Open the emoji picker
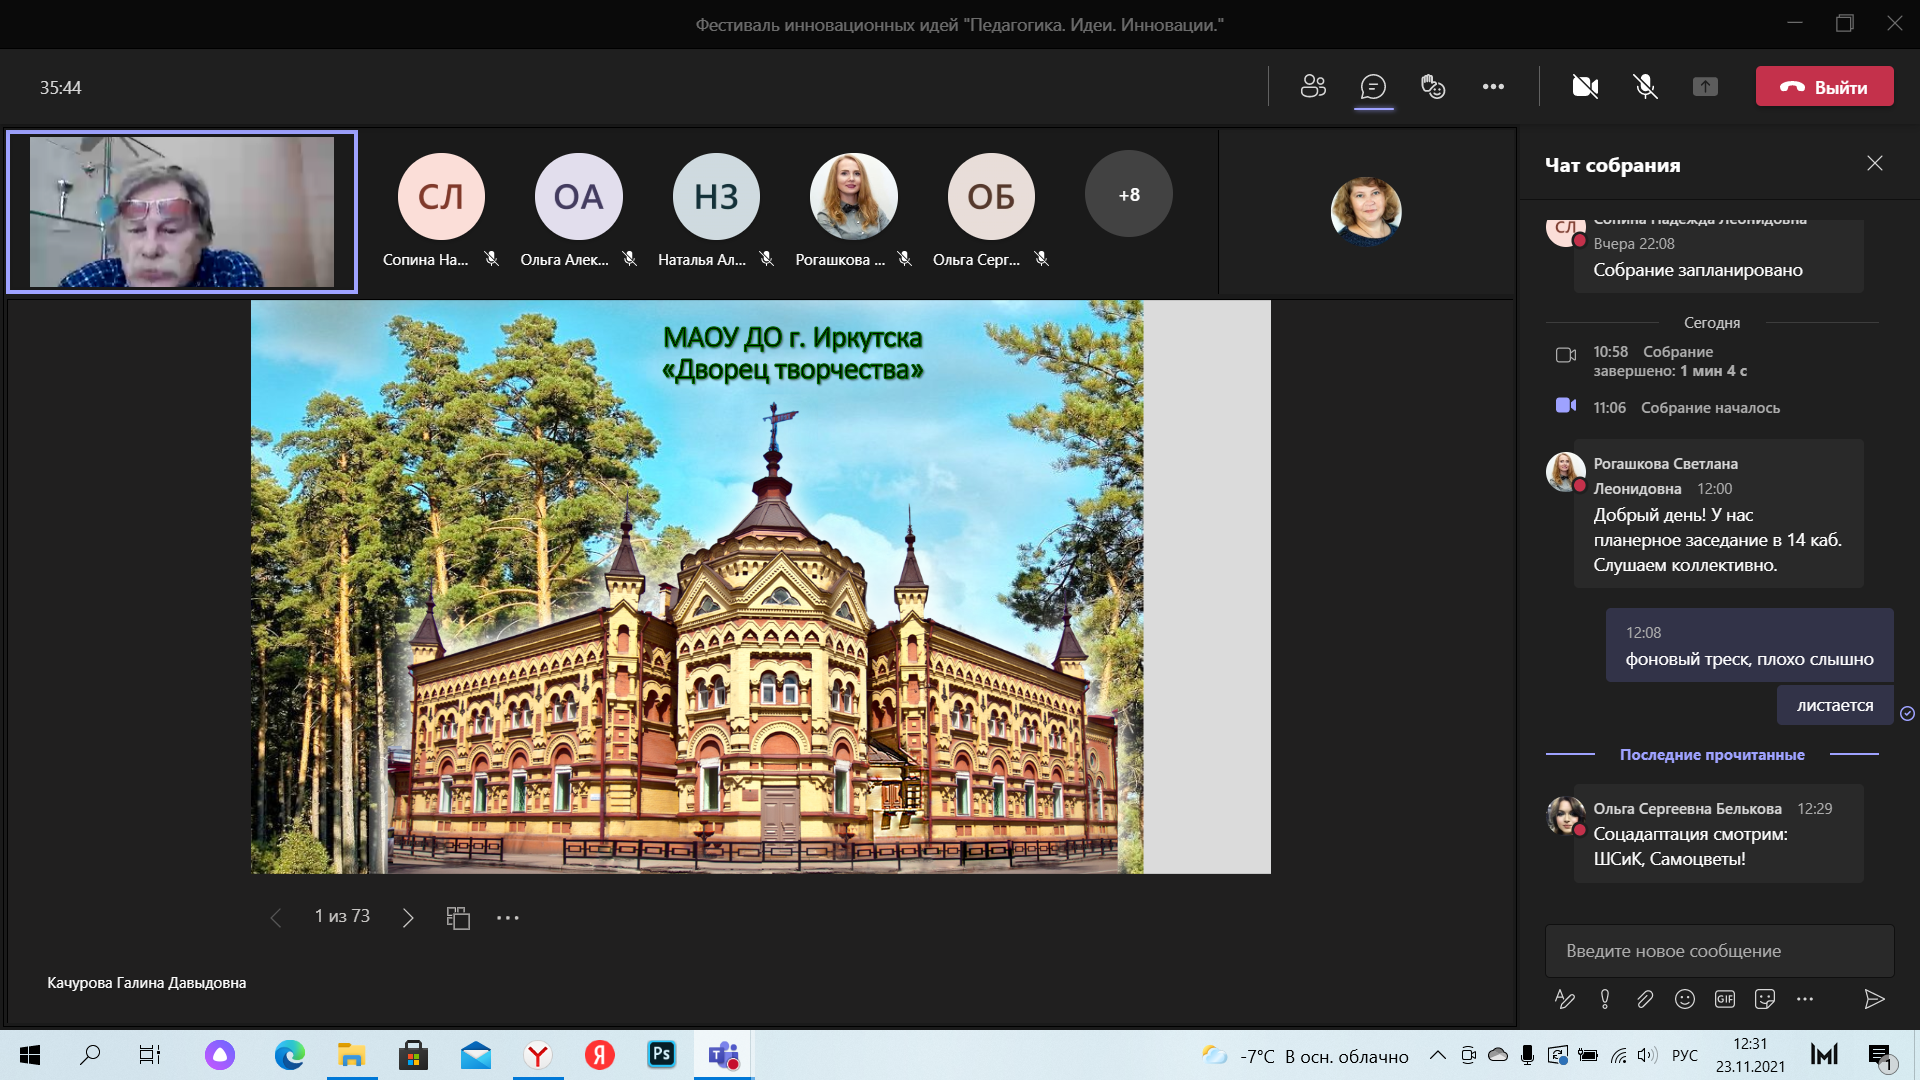This screenshot has height=1080, width=1920. 1685,998
